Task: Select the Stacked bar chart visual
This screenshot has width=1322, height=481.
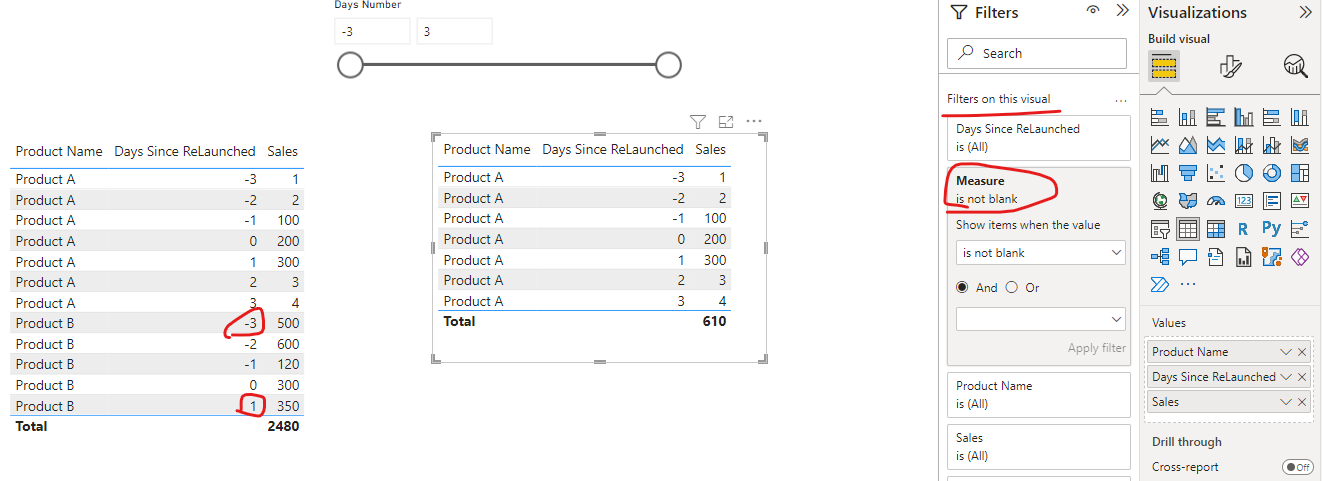Action: [1161, 117]
